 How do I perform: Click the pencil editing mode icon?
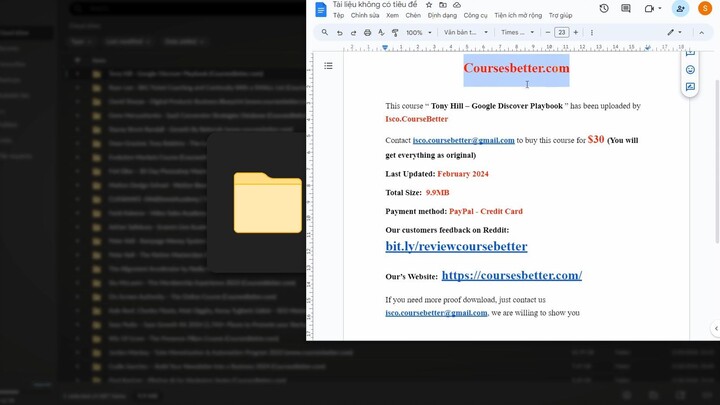pos(670,33)
